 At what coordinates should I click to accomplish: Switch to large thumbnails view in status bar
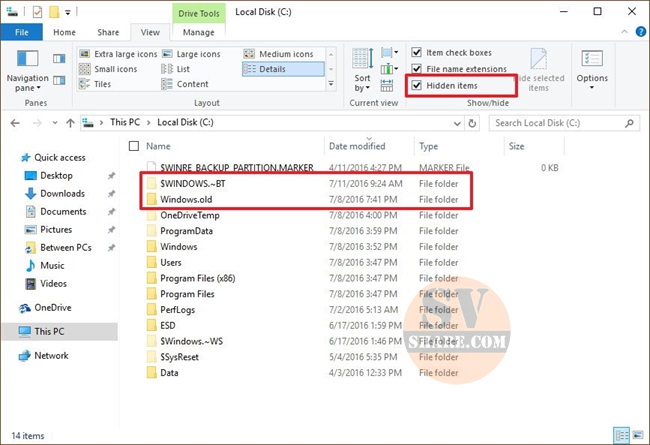pos(638,435)
